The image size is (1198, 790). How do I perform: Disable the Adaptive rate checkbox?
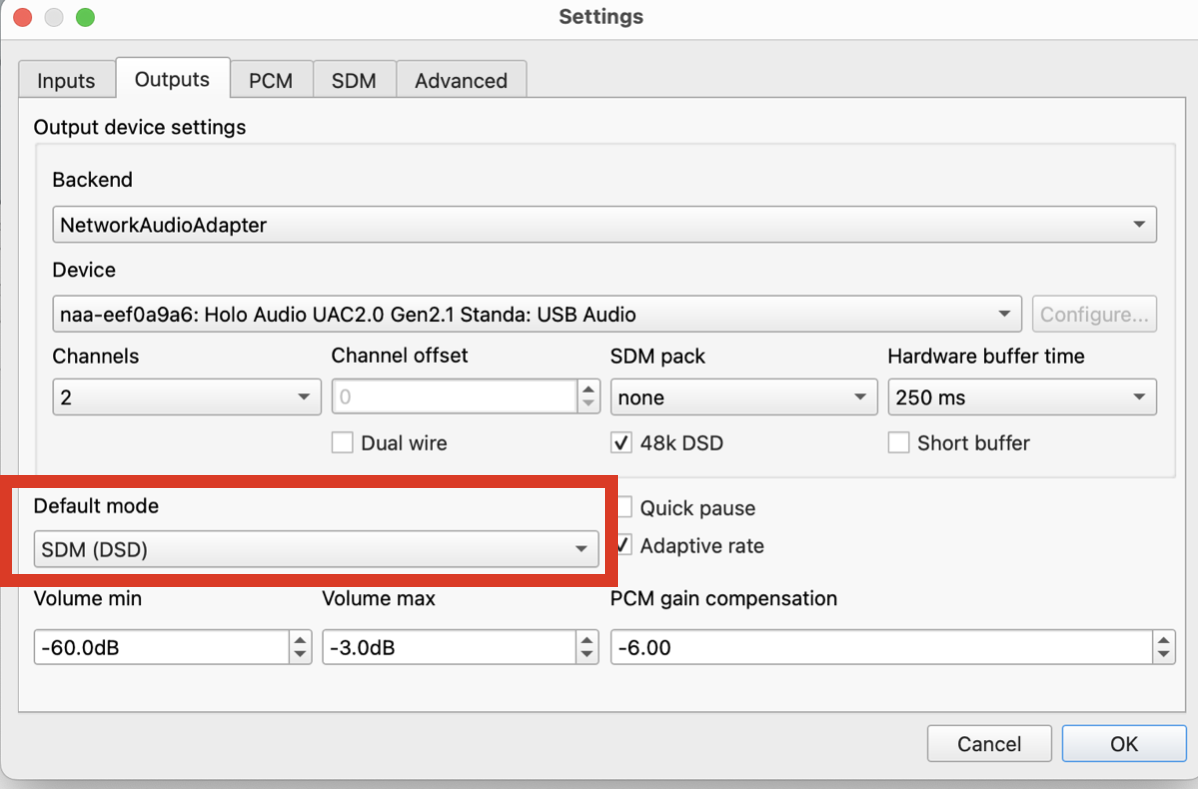tap(624, 546)
